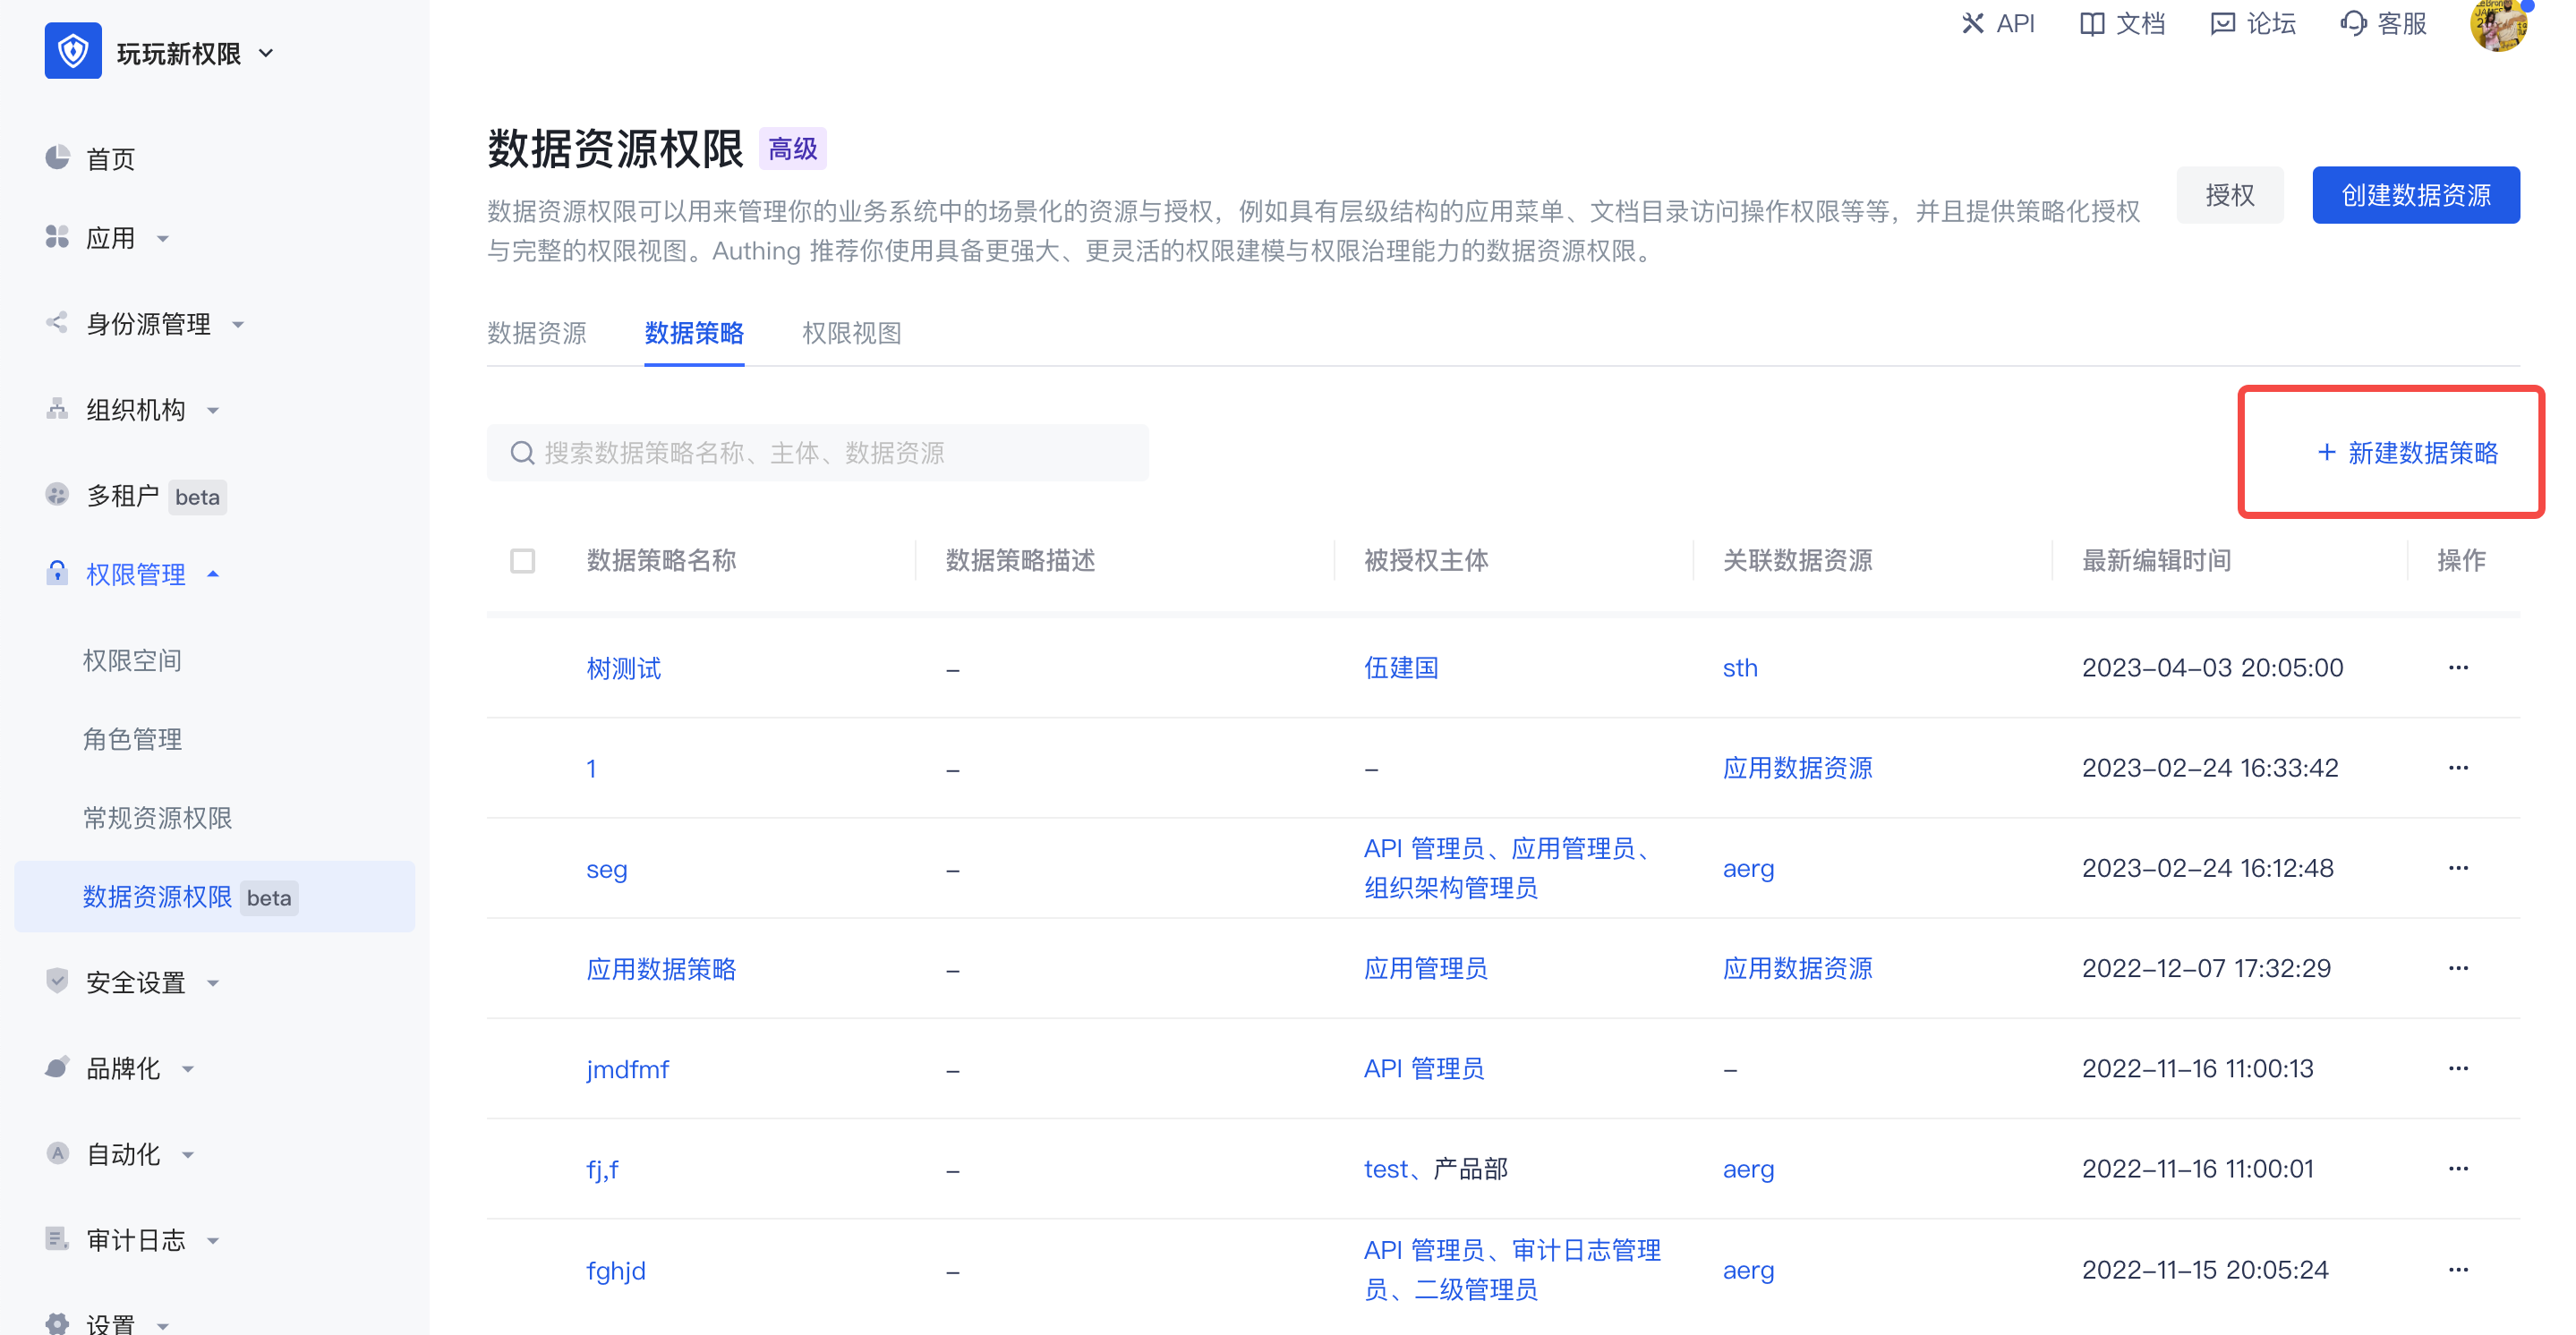Open the 树测试 policy link
Screen dimensions: 2576x1335
point(623,667)
